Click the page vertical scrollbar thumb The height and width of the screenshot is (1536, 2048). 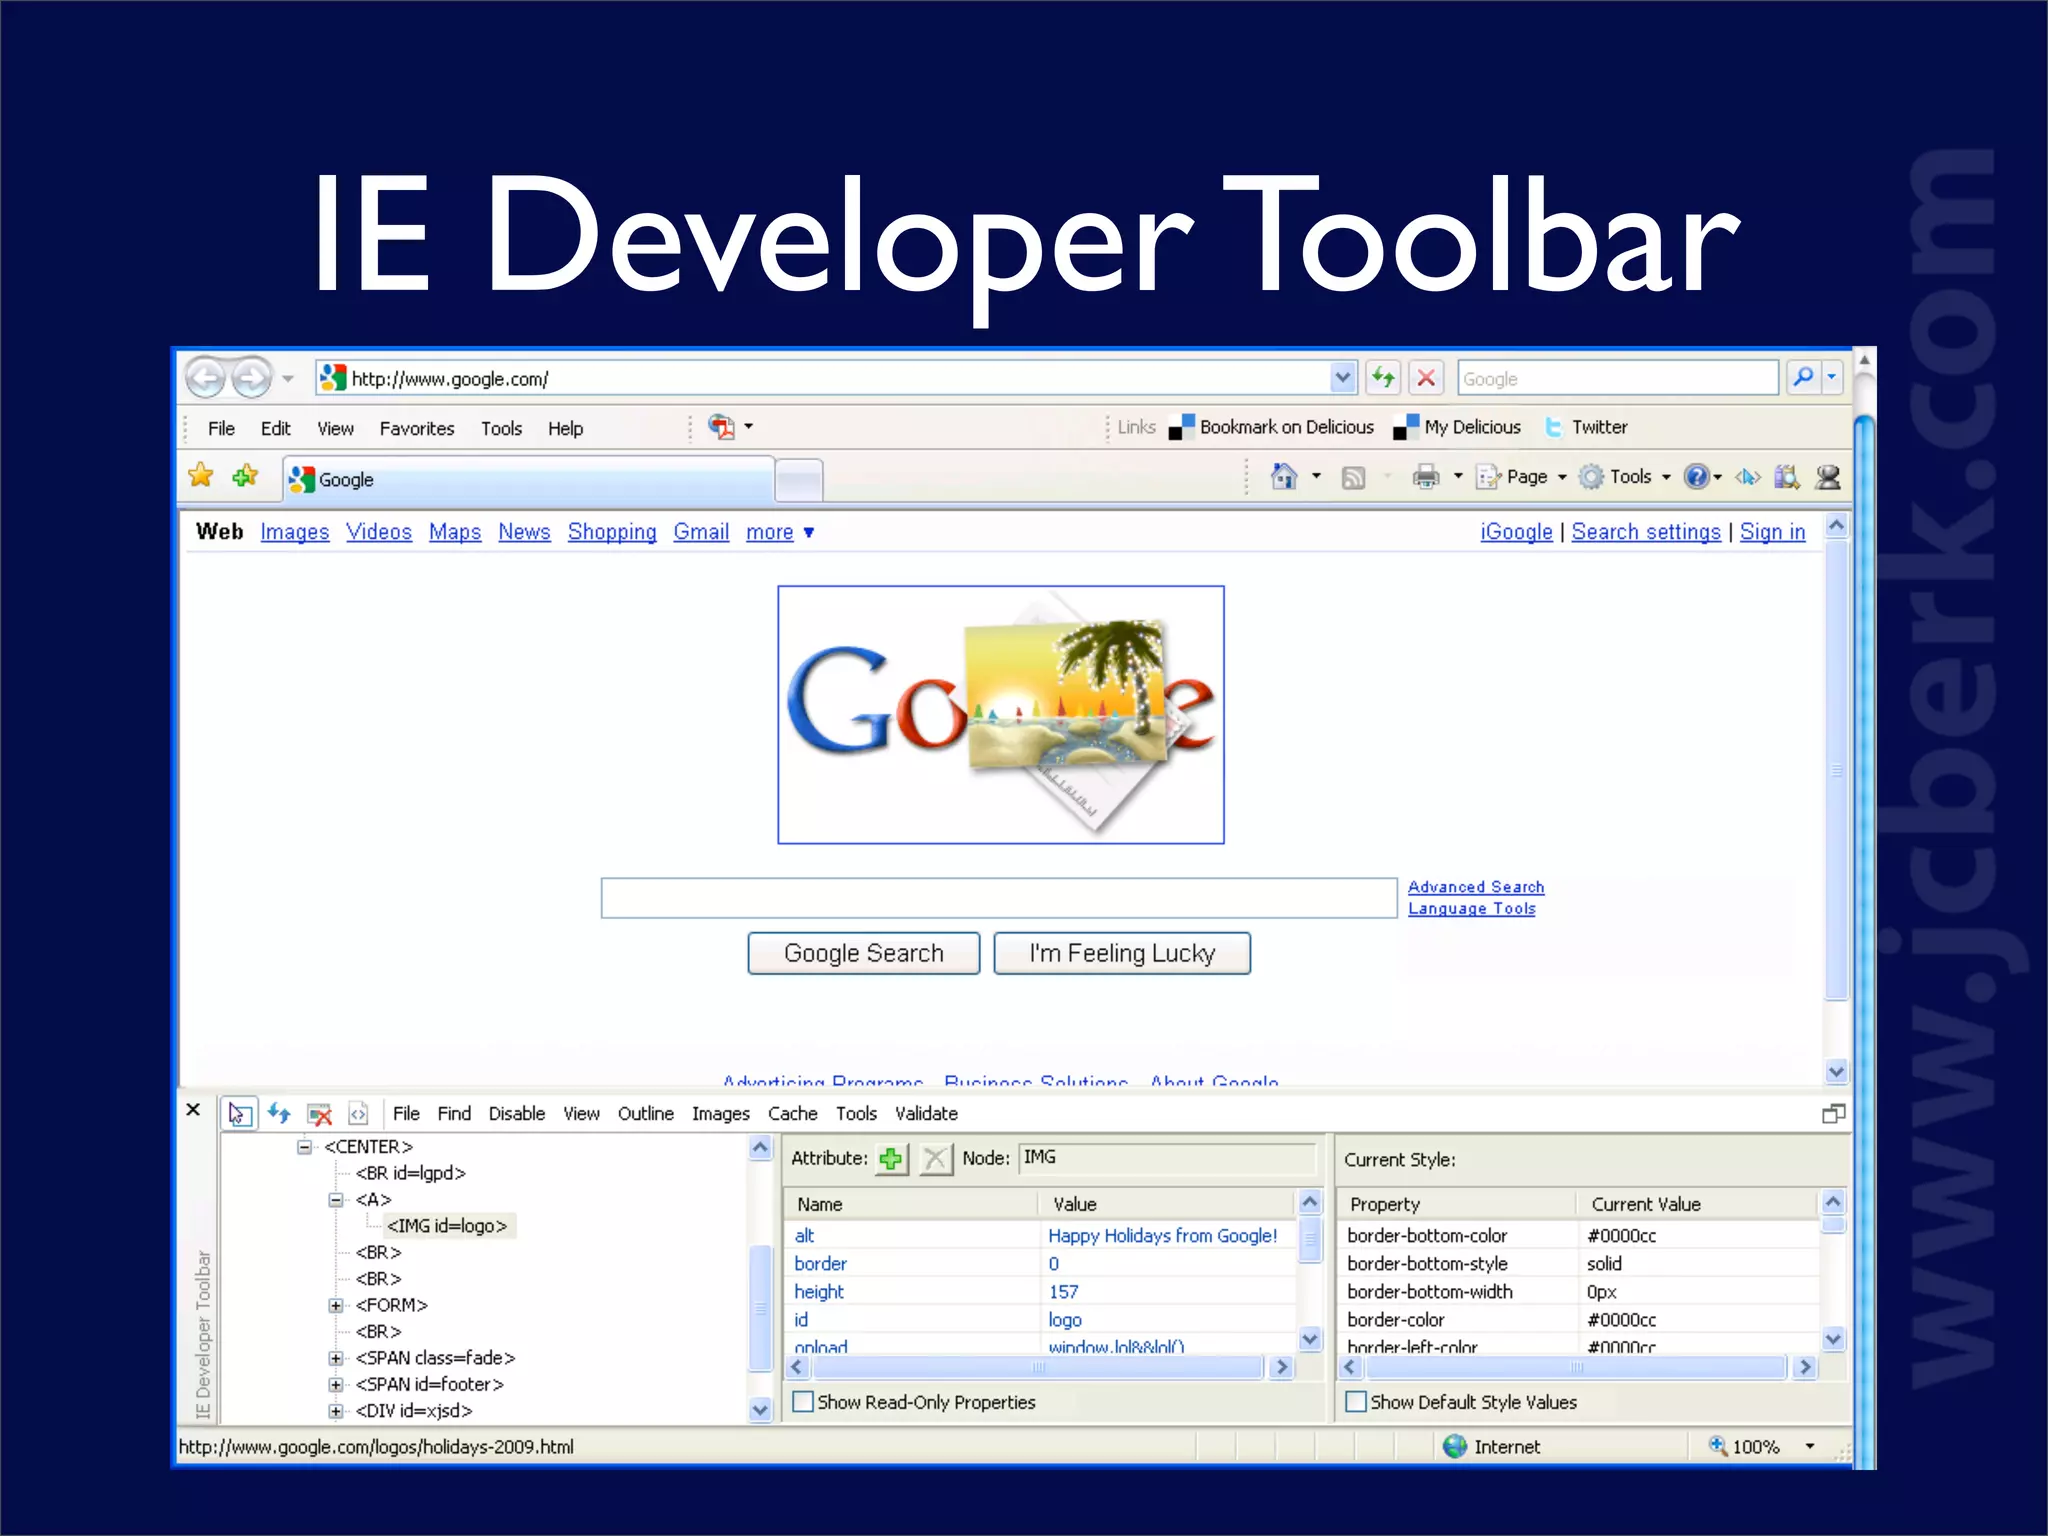(1836, 770)
